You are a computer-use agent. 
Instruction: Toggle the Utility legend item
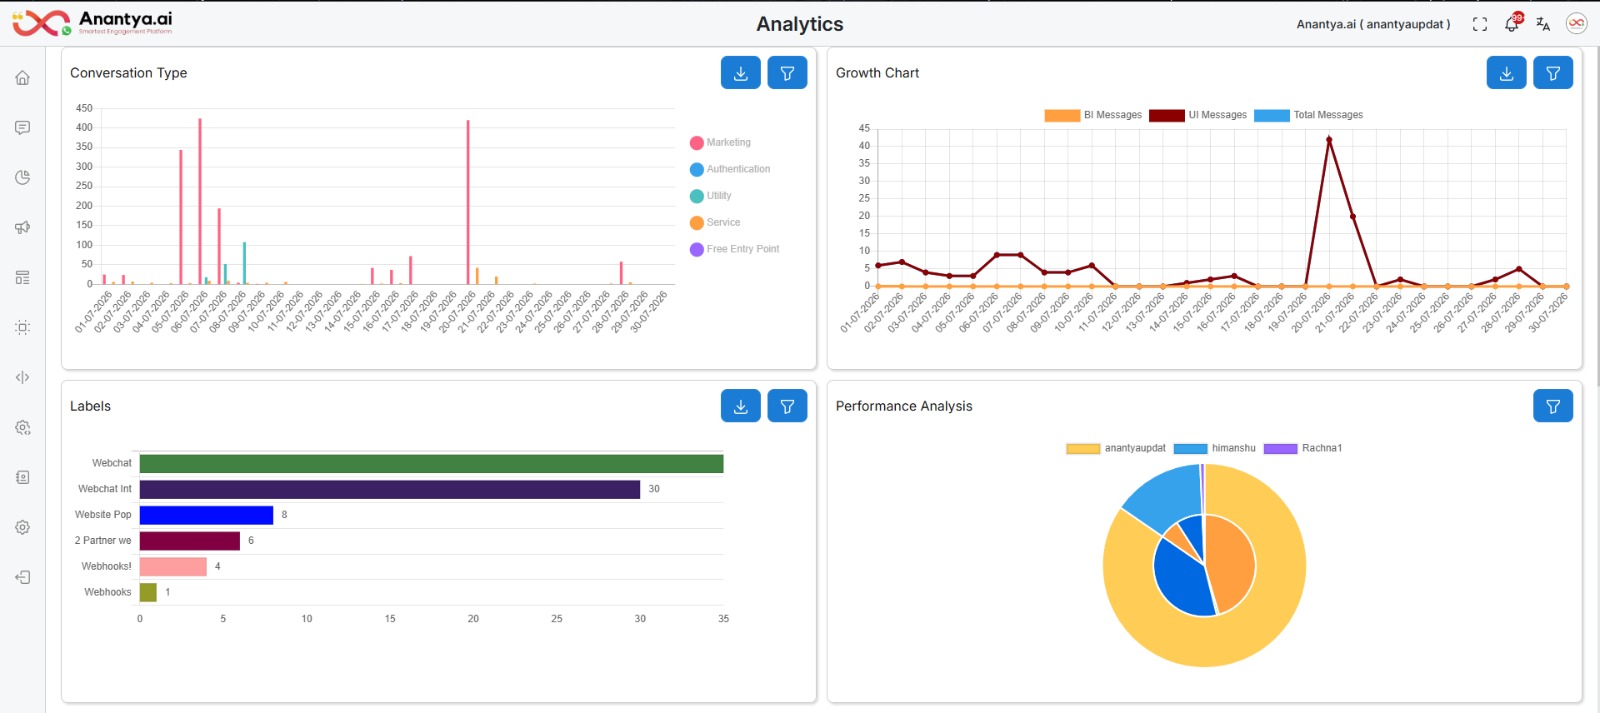[x=711, y=196]
